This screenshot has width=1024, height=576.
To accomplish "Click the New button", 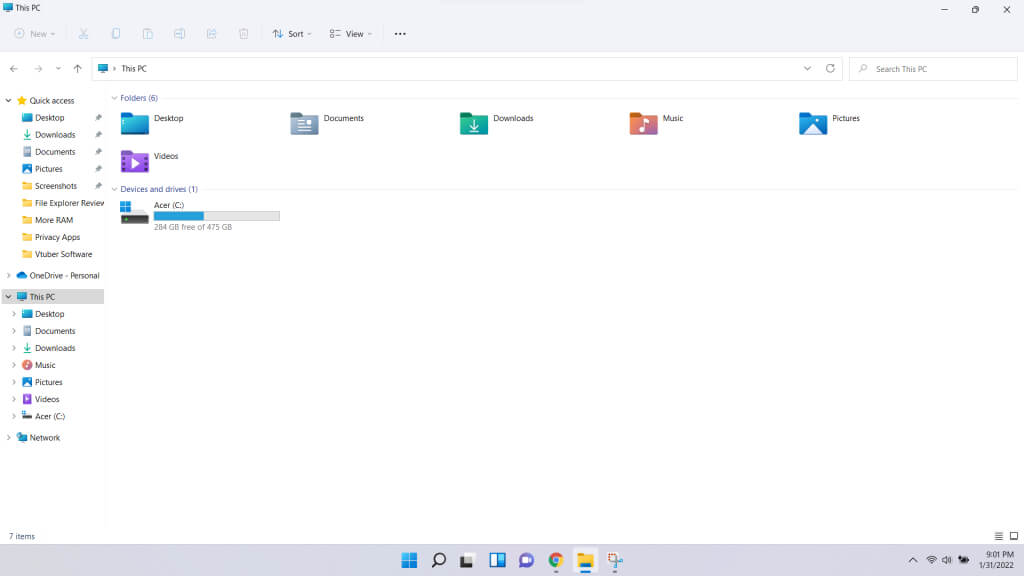I will (x=34, y=34).
